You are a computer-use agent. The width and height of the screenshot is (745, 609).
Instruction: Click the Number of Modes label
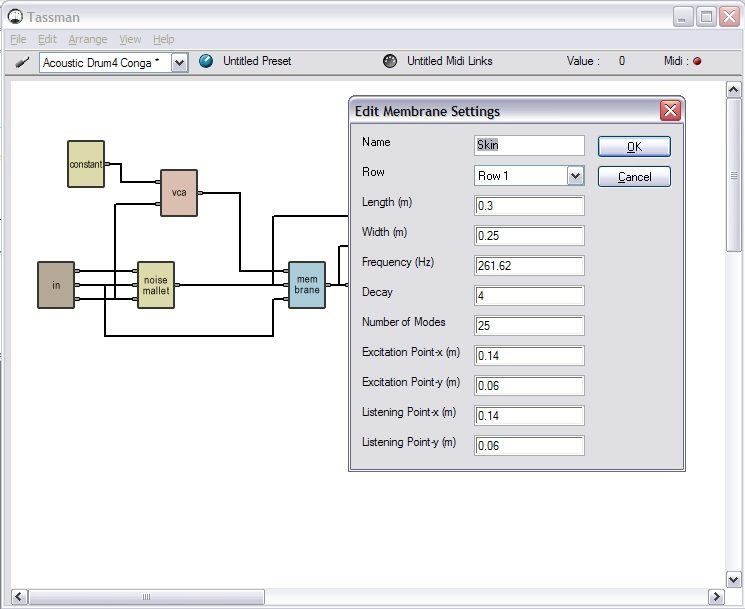pyautogui.click(x=403, y=322)
